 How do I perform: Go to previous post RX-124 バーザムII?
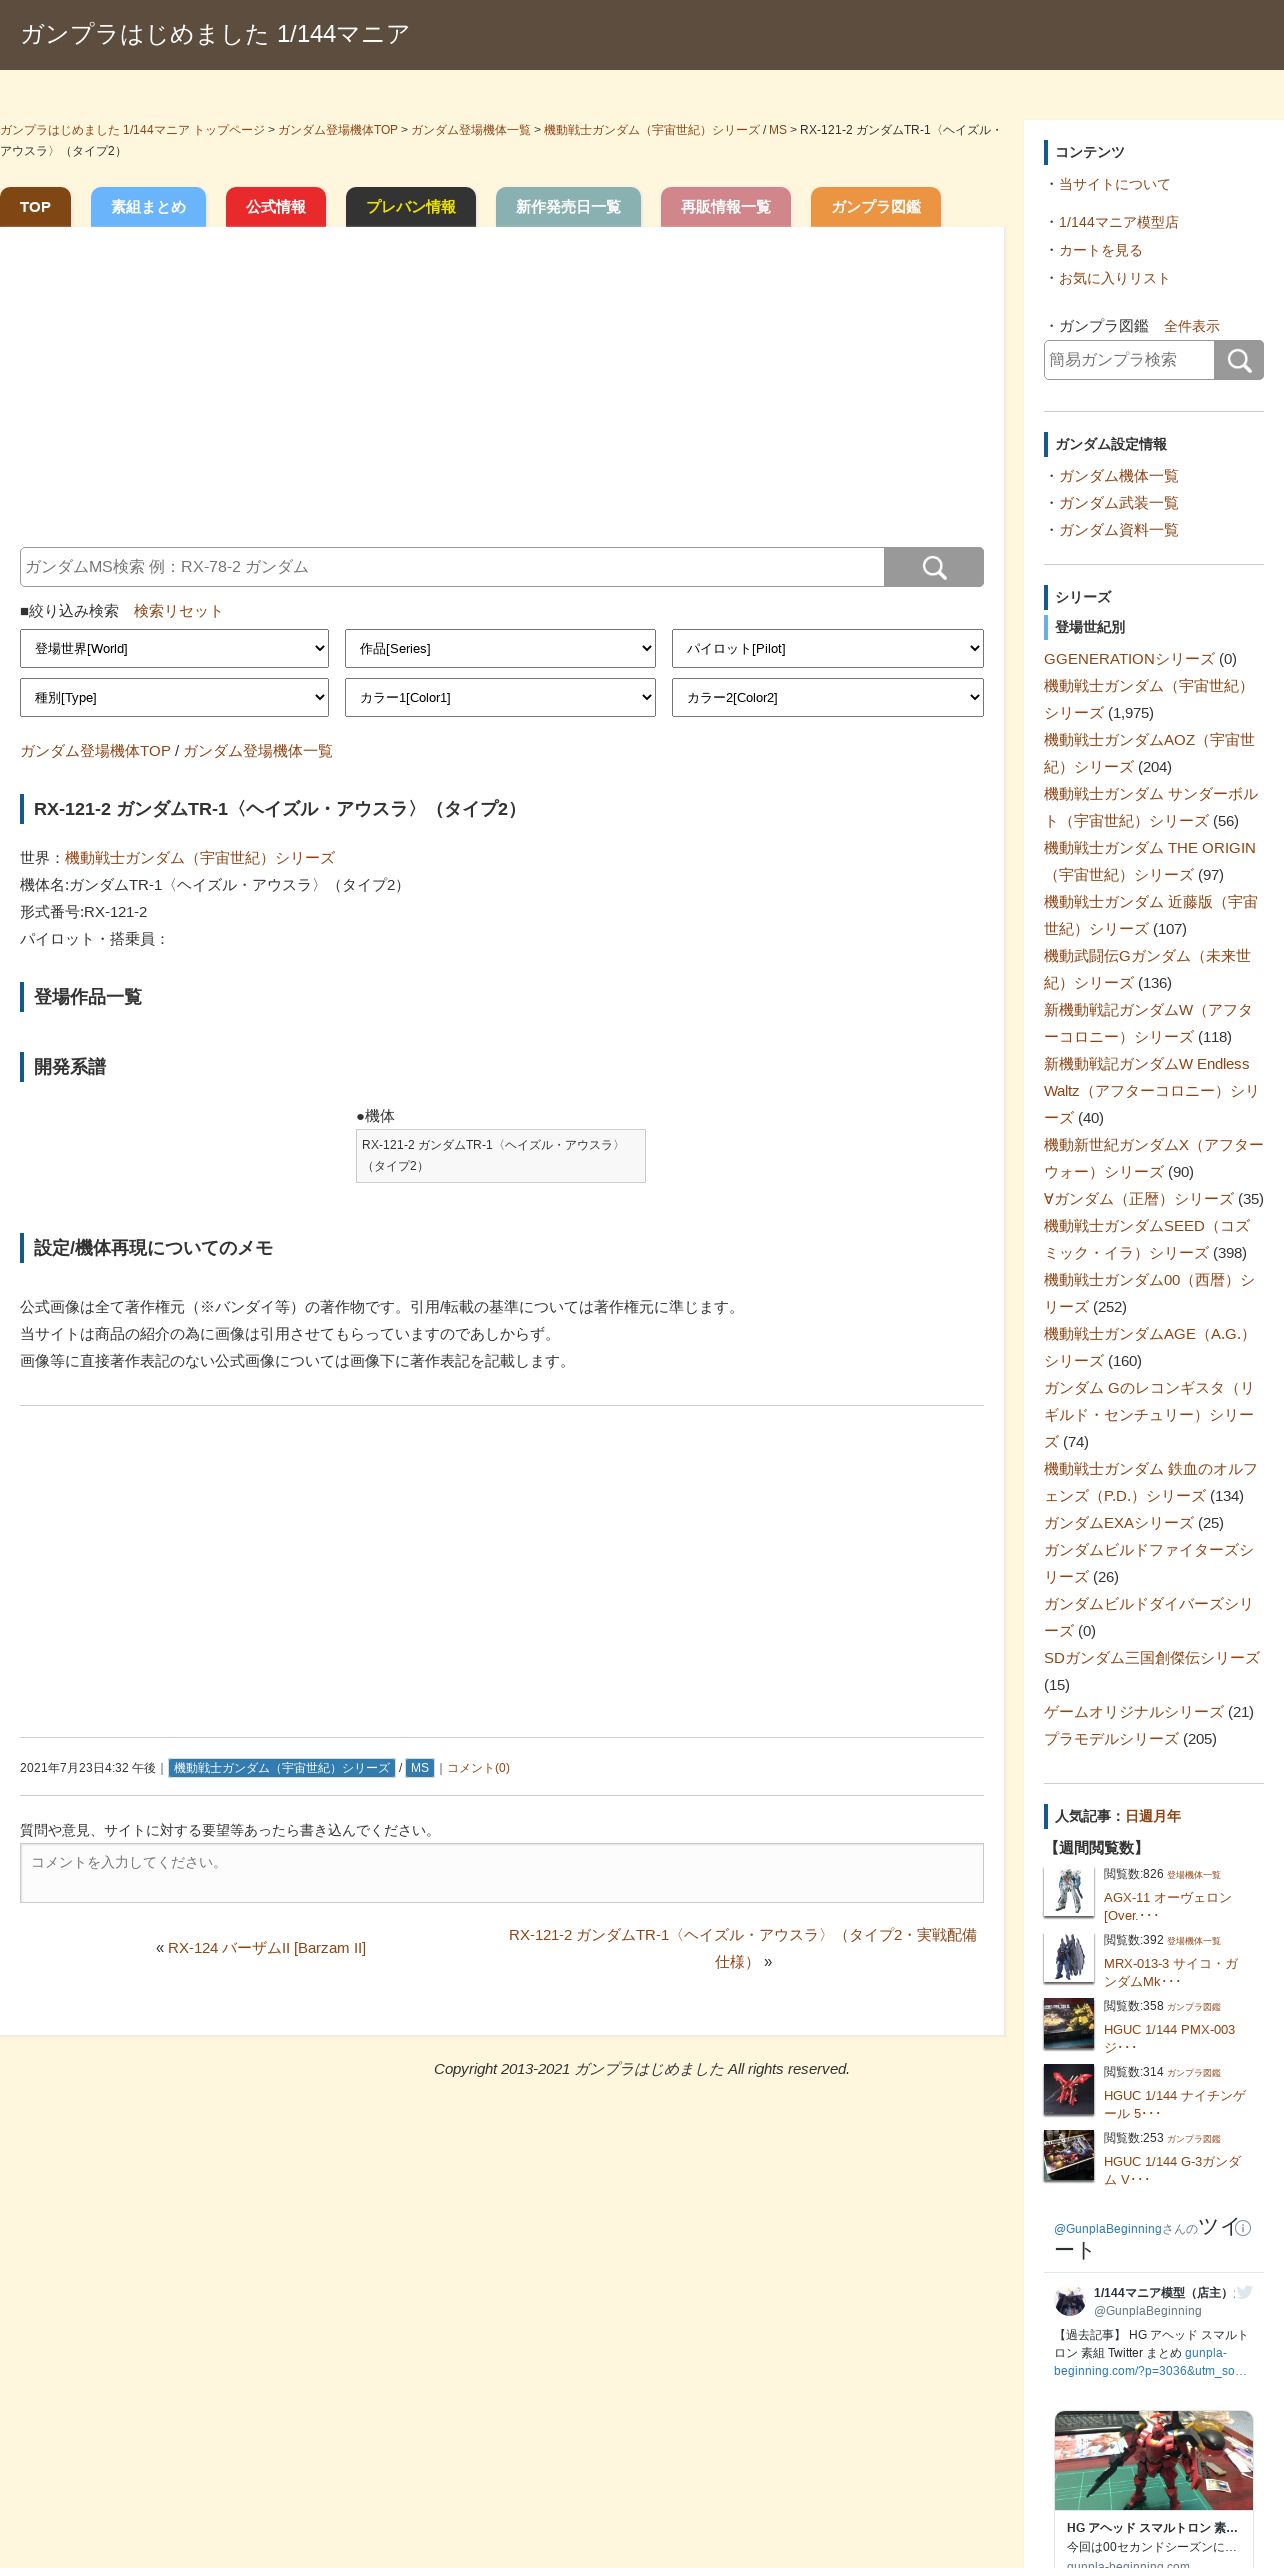pyautogui.click(x=267, y=1948)
